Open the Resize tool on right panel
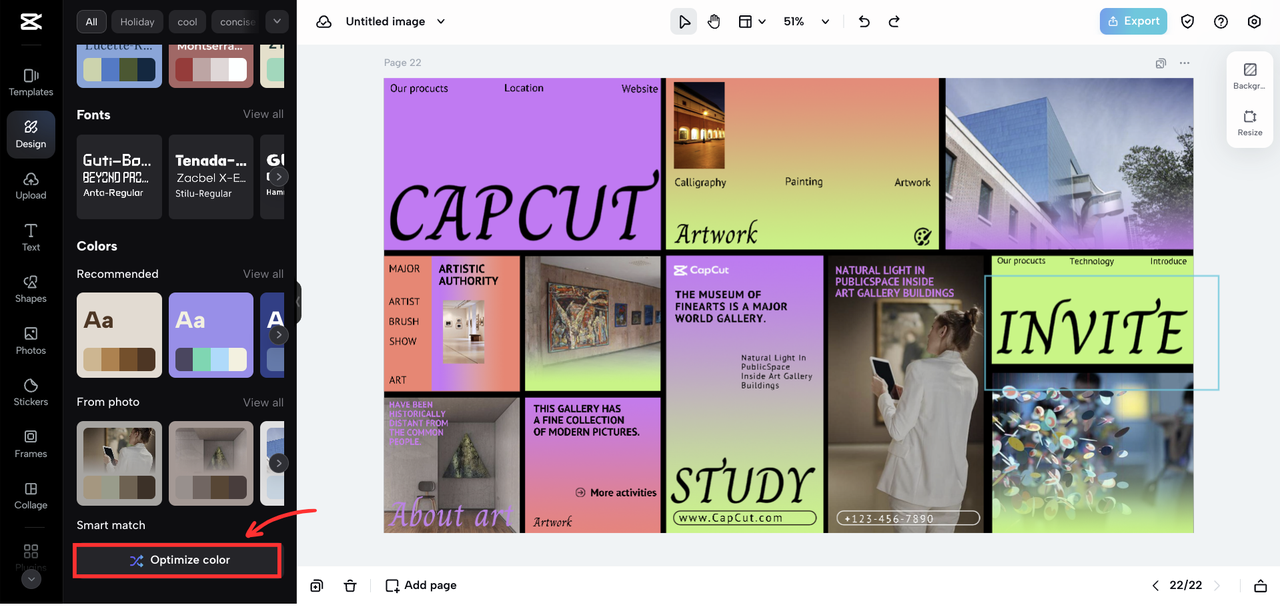This screenshot has height=613, width=1280. click(x=1249, y=124)
